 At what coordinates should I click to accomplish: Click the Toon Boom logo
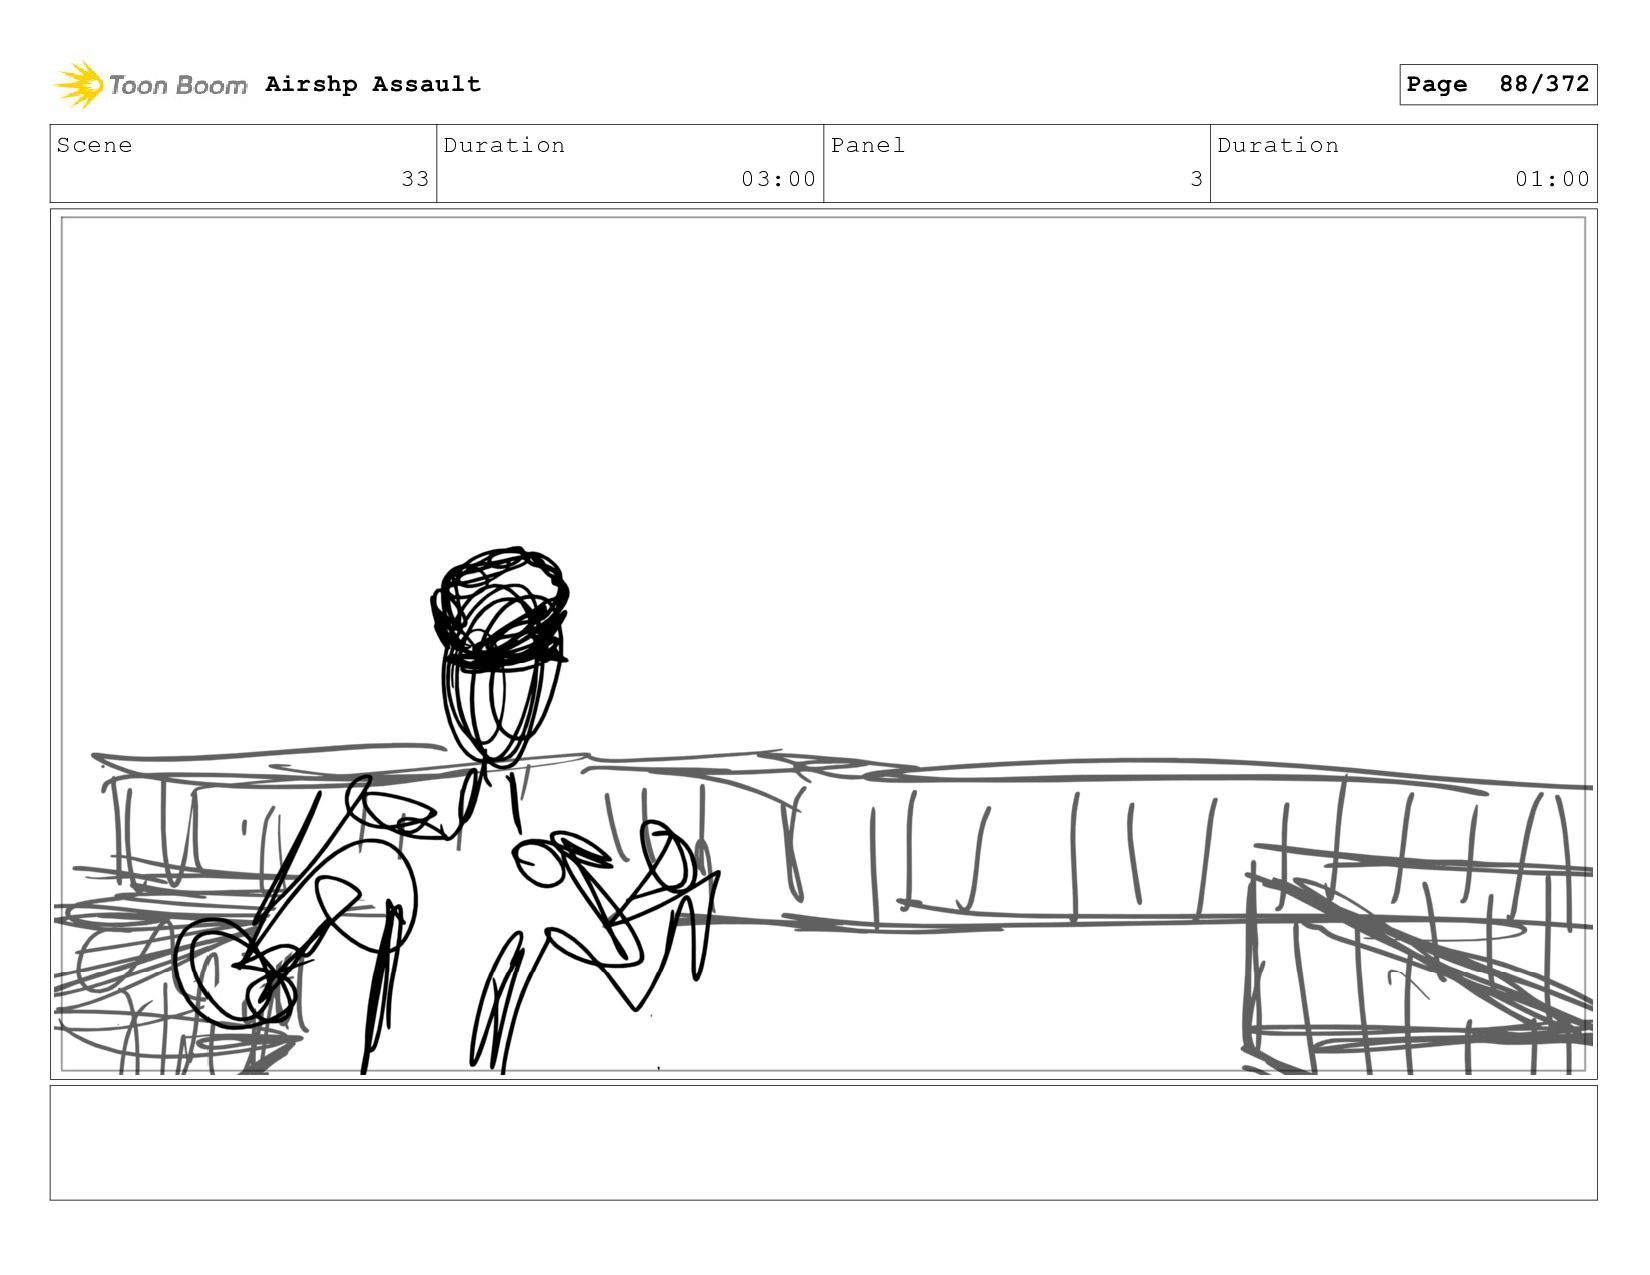(x=150, y=85)
